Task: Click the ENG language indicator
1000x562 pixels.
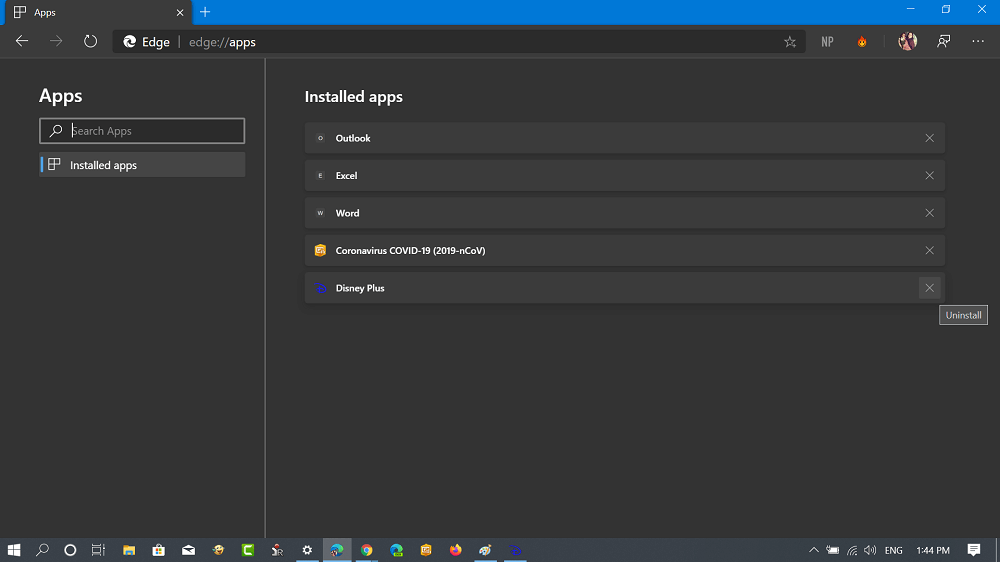Action: [x=893, y=550]
